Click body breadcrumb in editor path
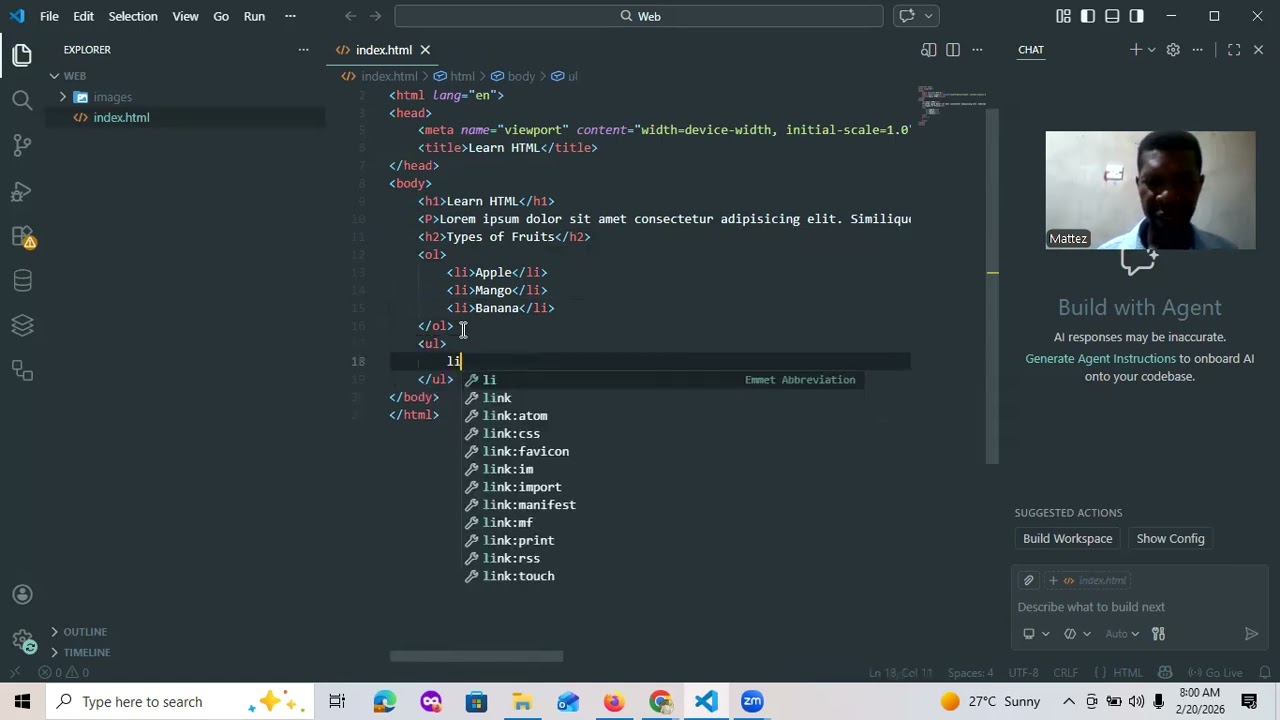Viewport: 1280px width, 720px height. 513,76
